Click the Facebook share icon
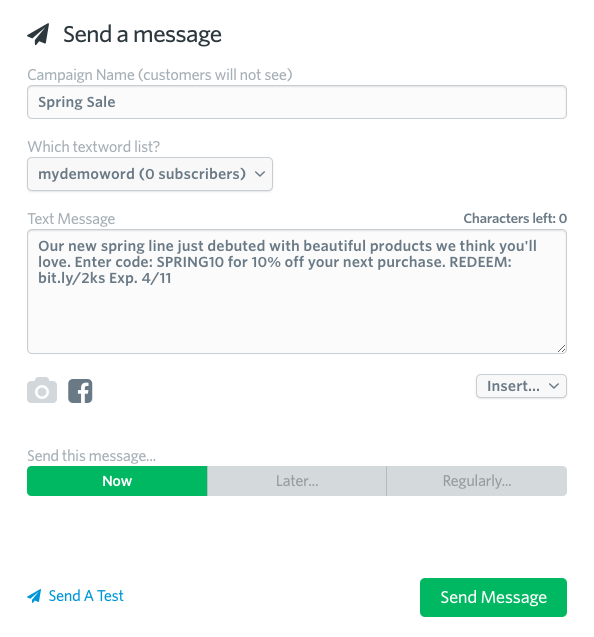This screenshot has height=637, width=594. (x=80, y=391)
